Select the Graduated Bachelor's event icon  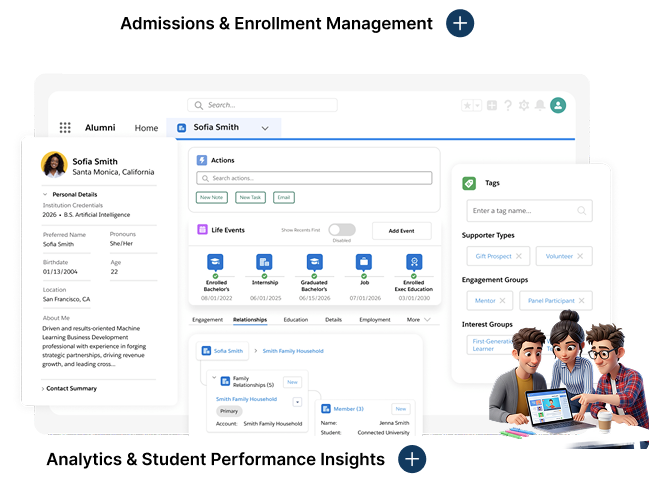pyautogui.click(x=314, y=262)
